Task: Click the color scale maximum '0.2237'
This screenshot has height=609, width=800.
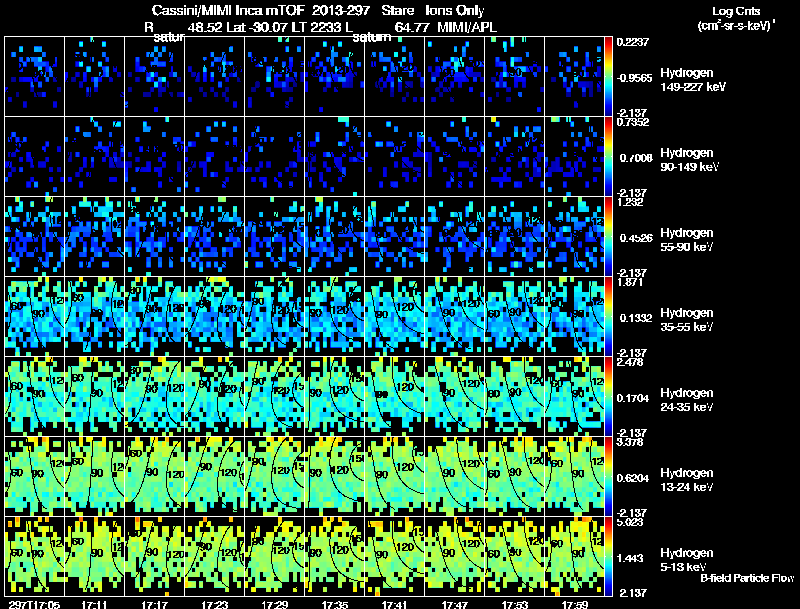Action: point(633,42)
